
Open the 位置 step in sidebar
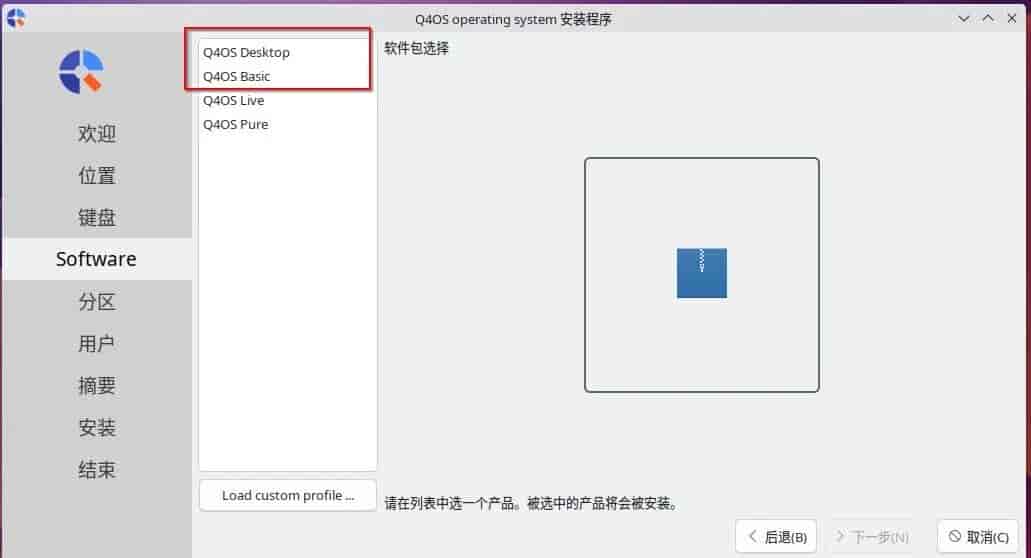97,175
